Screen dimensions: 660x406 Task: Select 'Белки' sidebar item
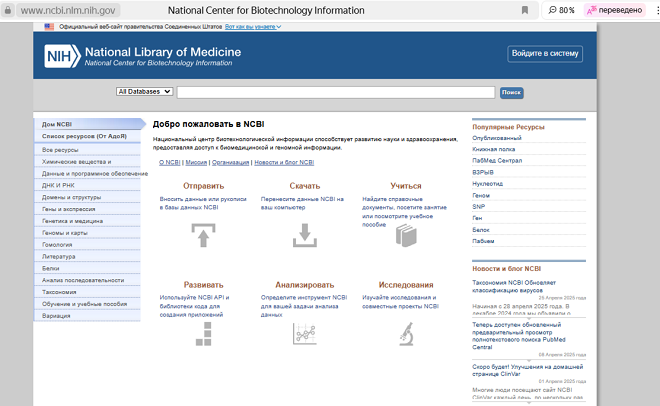tap(87, 268)
